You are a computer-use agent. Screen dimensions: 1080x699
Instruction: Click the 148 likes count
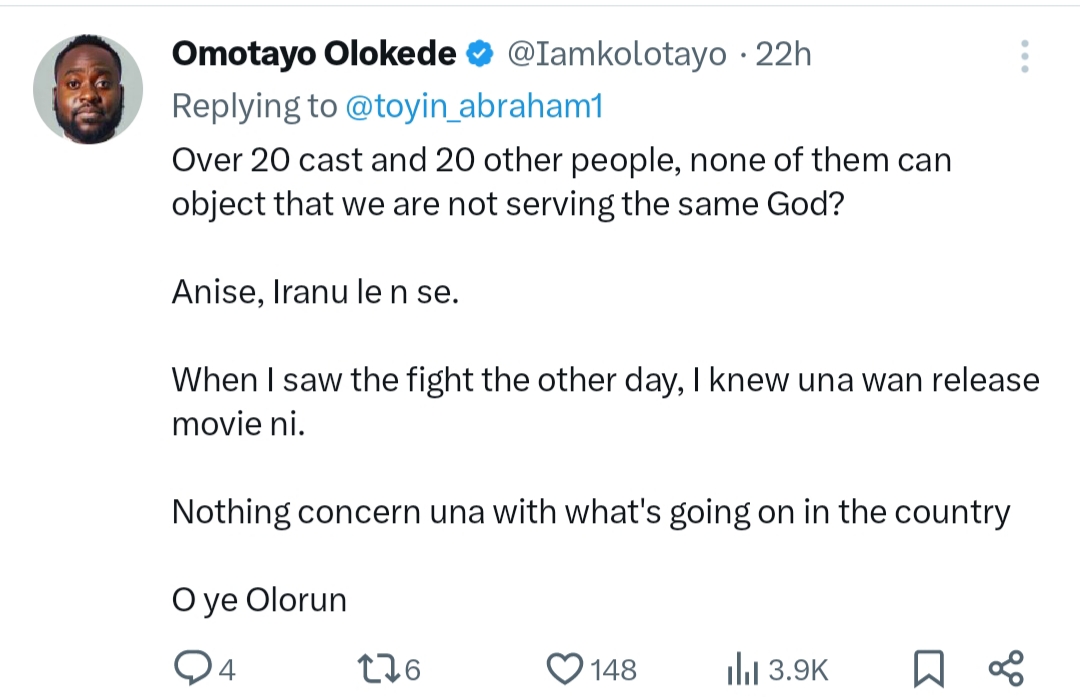click(613, 669)
